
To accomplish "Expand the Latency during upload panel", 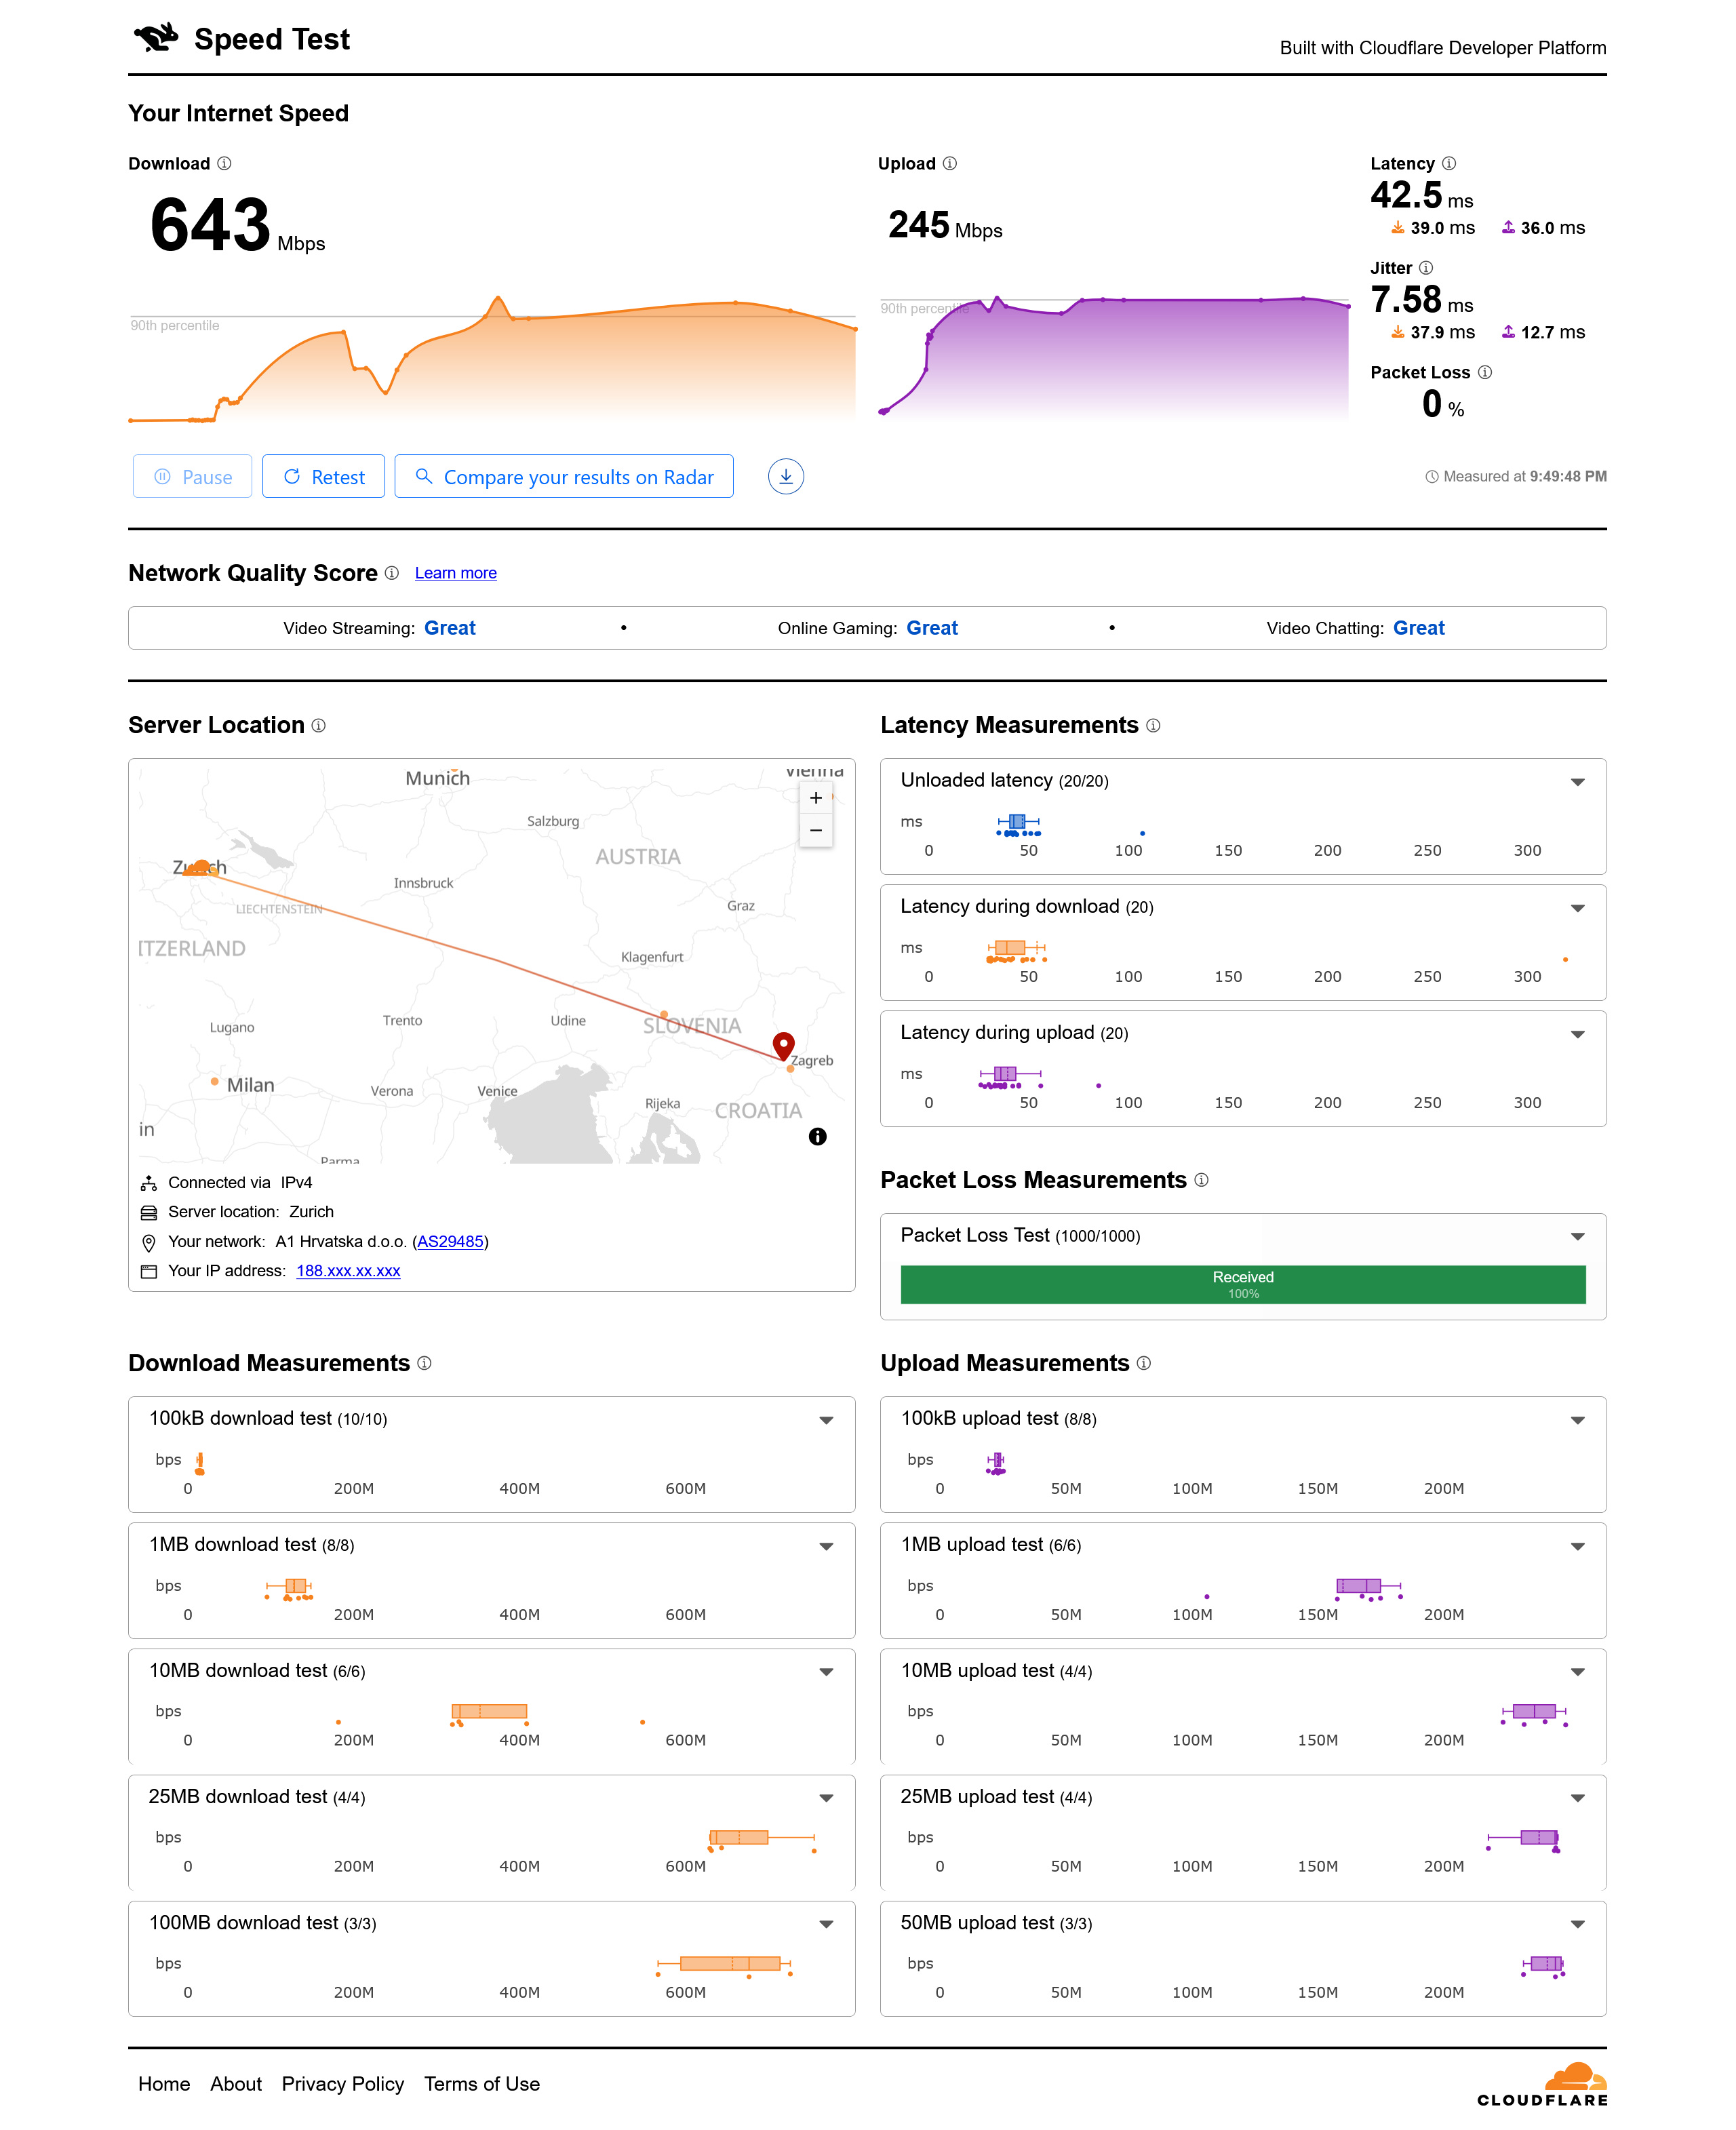I will click(x=1578, y=1034).
